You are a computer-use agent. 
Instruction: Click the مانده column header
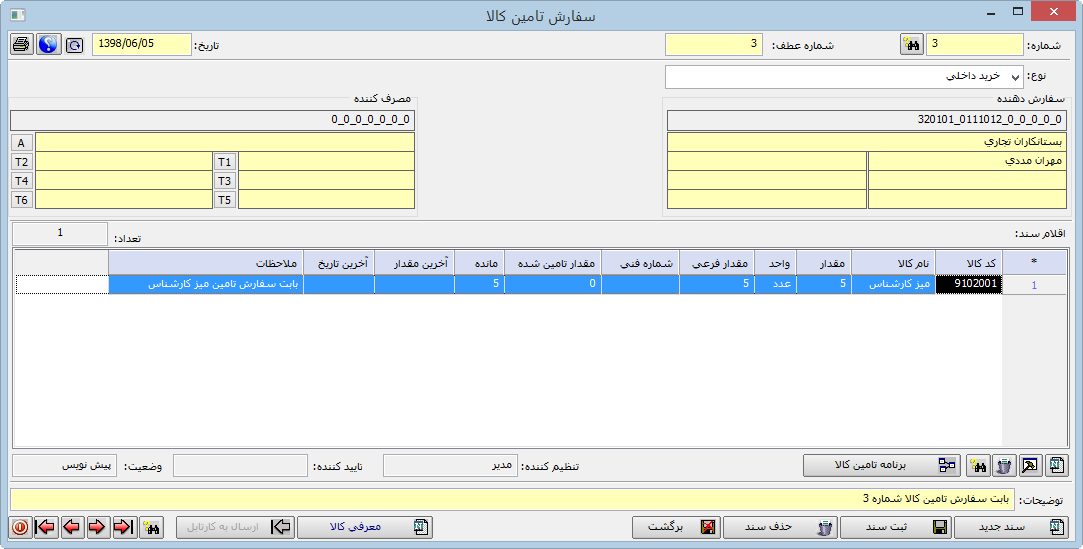(x=479, y=263)
